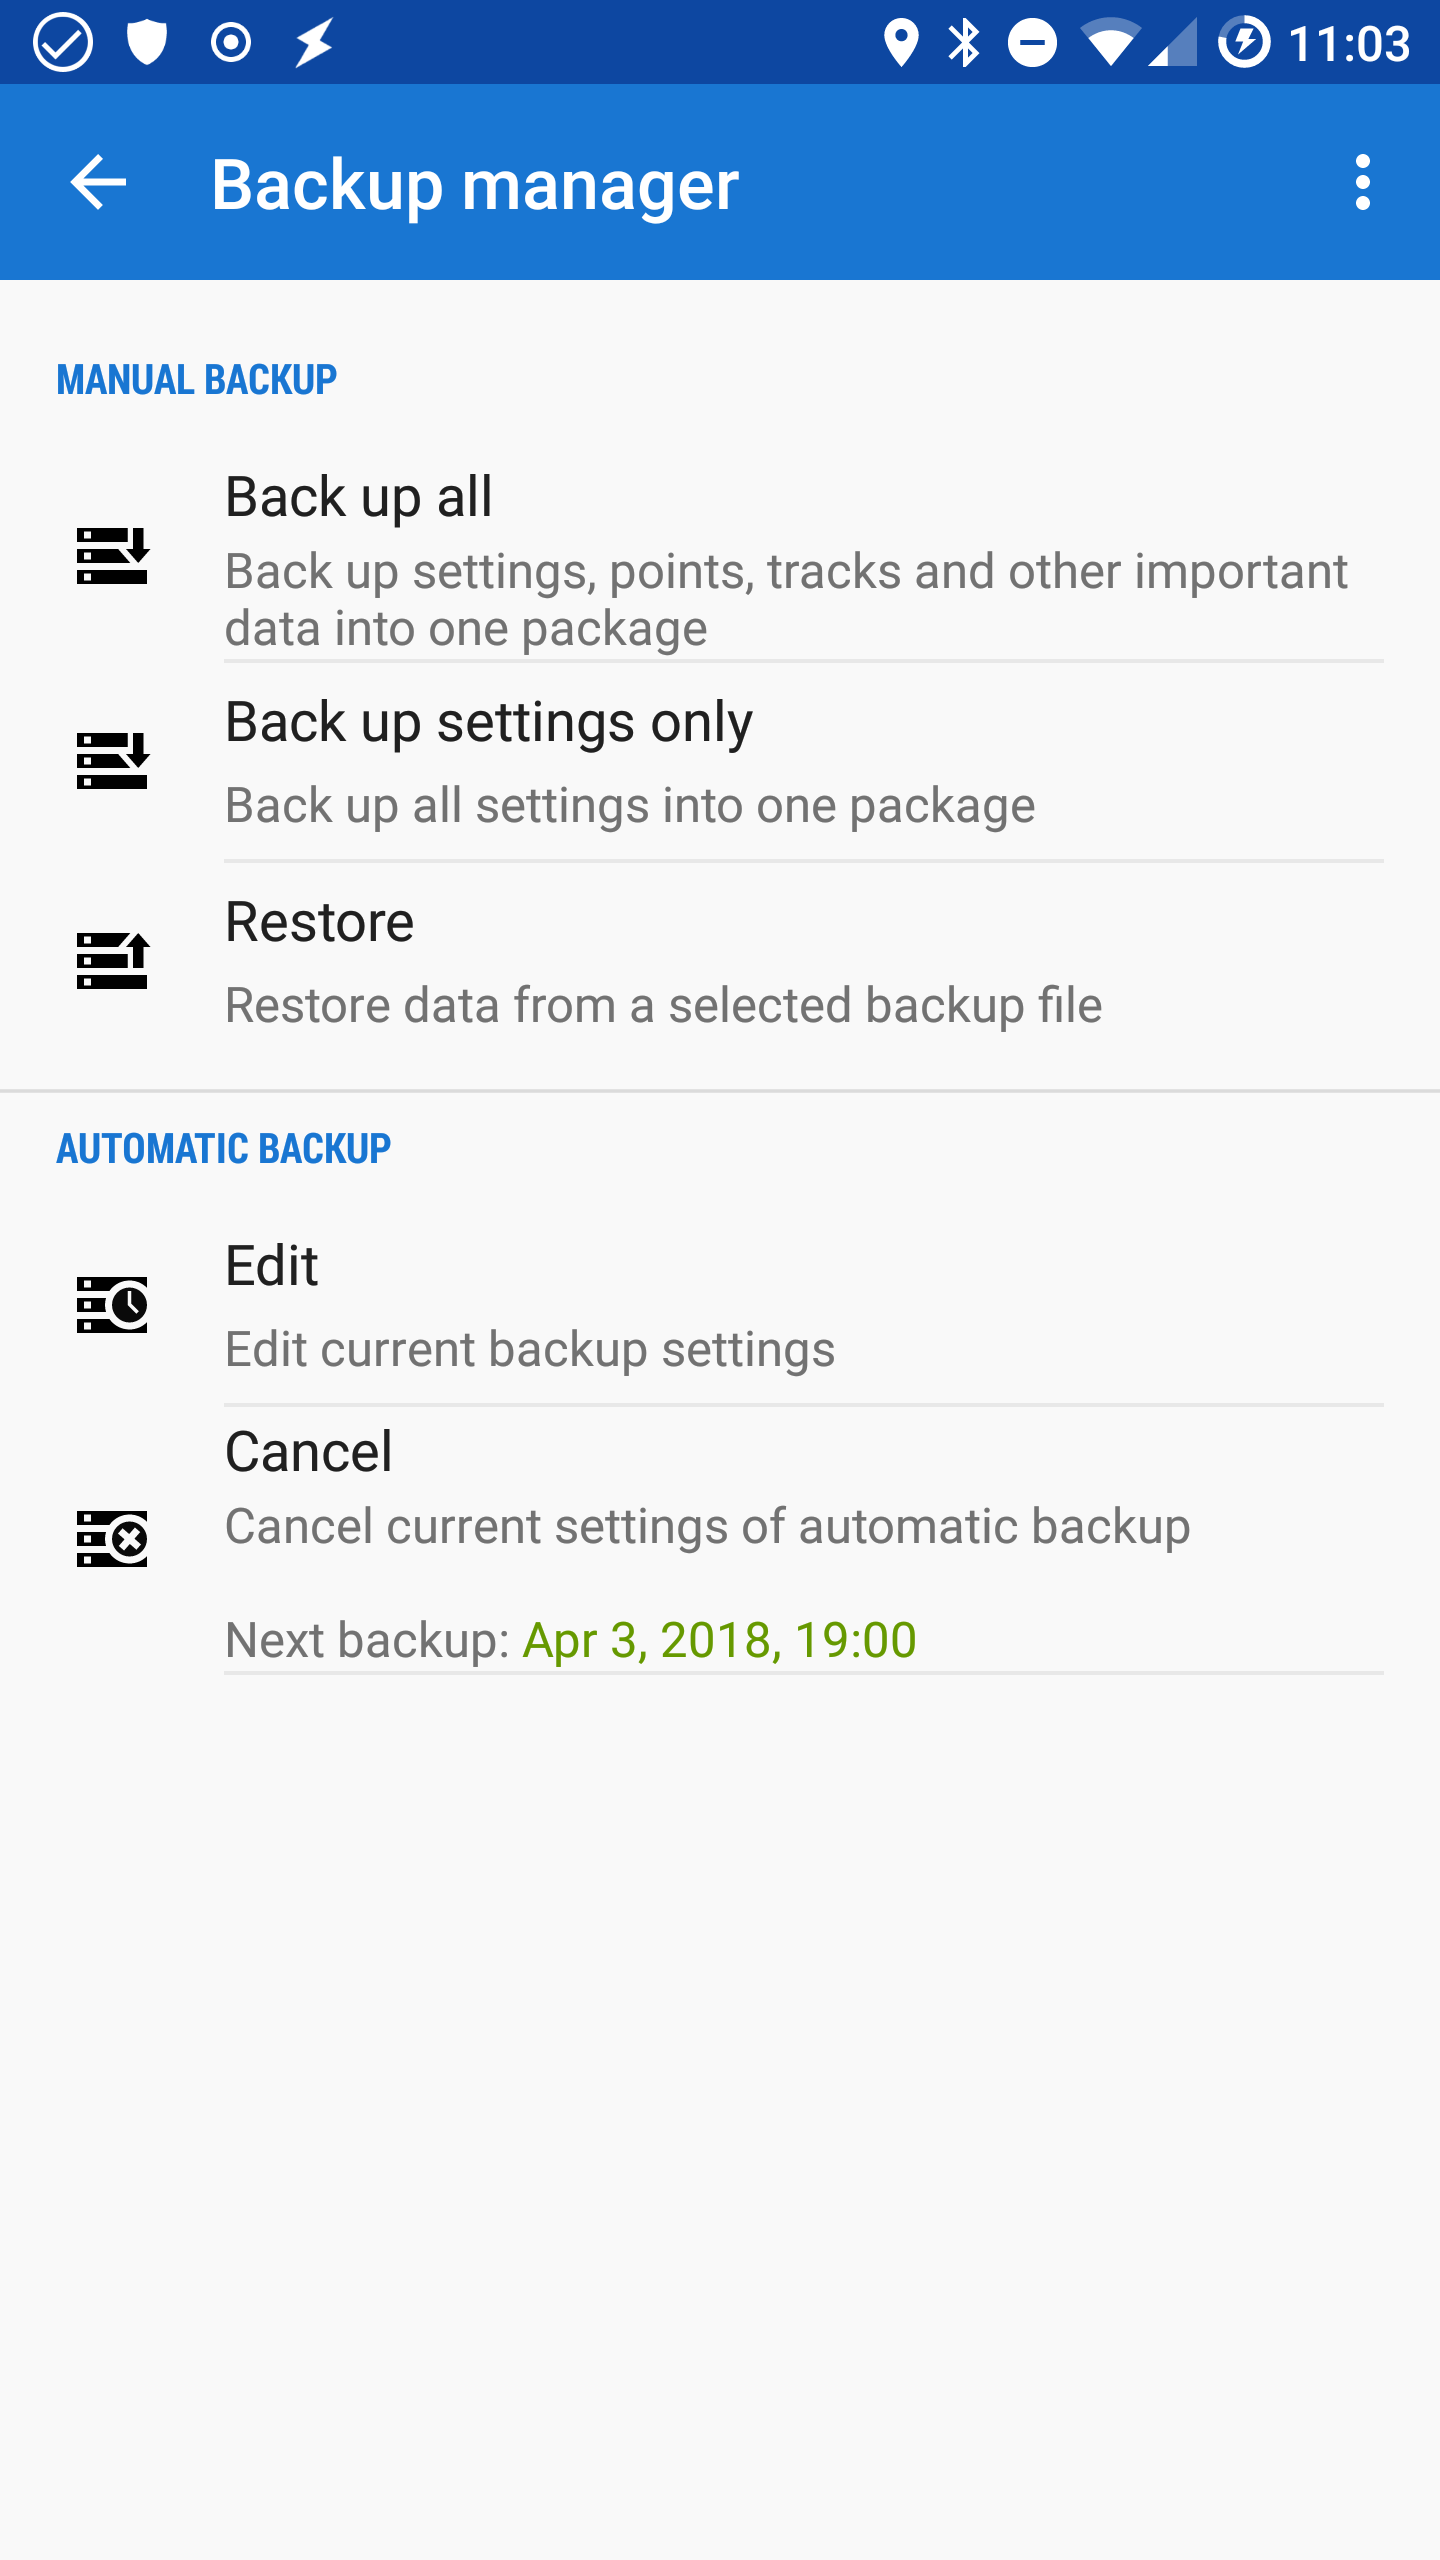Tap the Backup manager title

[x=475, y=185]
